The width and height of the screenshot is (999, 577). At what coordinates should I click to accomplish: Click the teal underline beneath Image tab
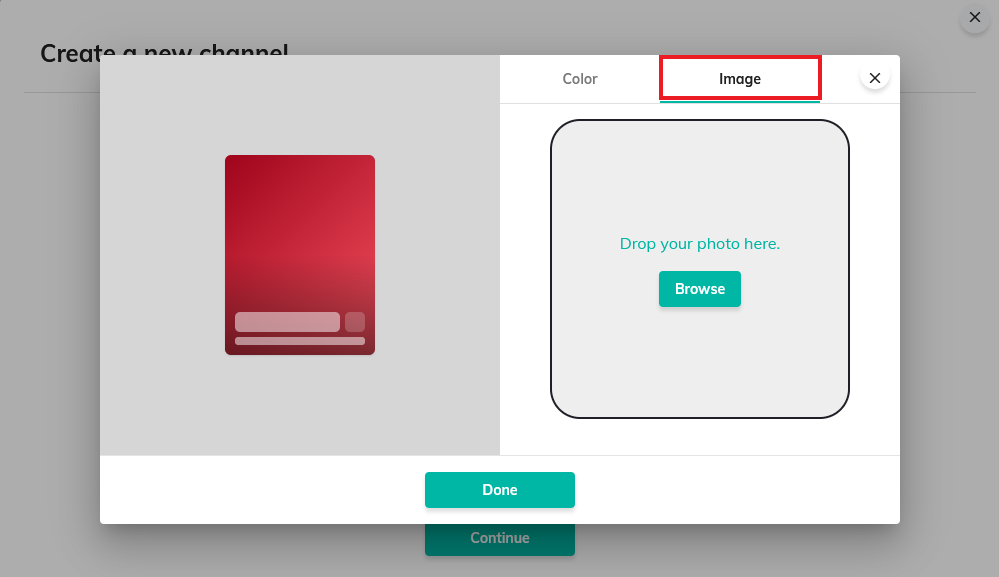tap(740, 101)
